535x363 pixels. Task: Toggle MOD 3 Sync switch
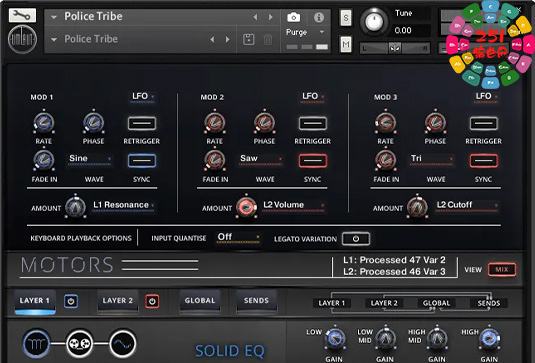point(484,161)
